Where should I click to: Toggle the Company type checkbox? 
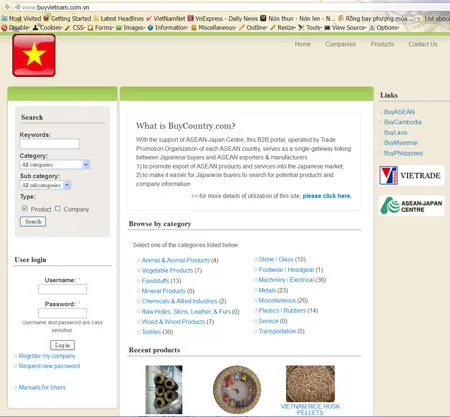[x=58, y=208]
